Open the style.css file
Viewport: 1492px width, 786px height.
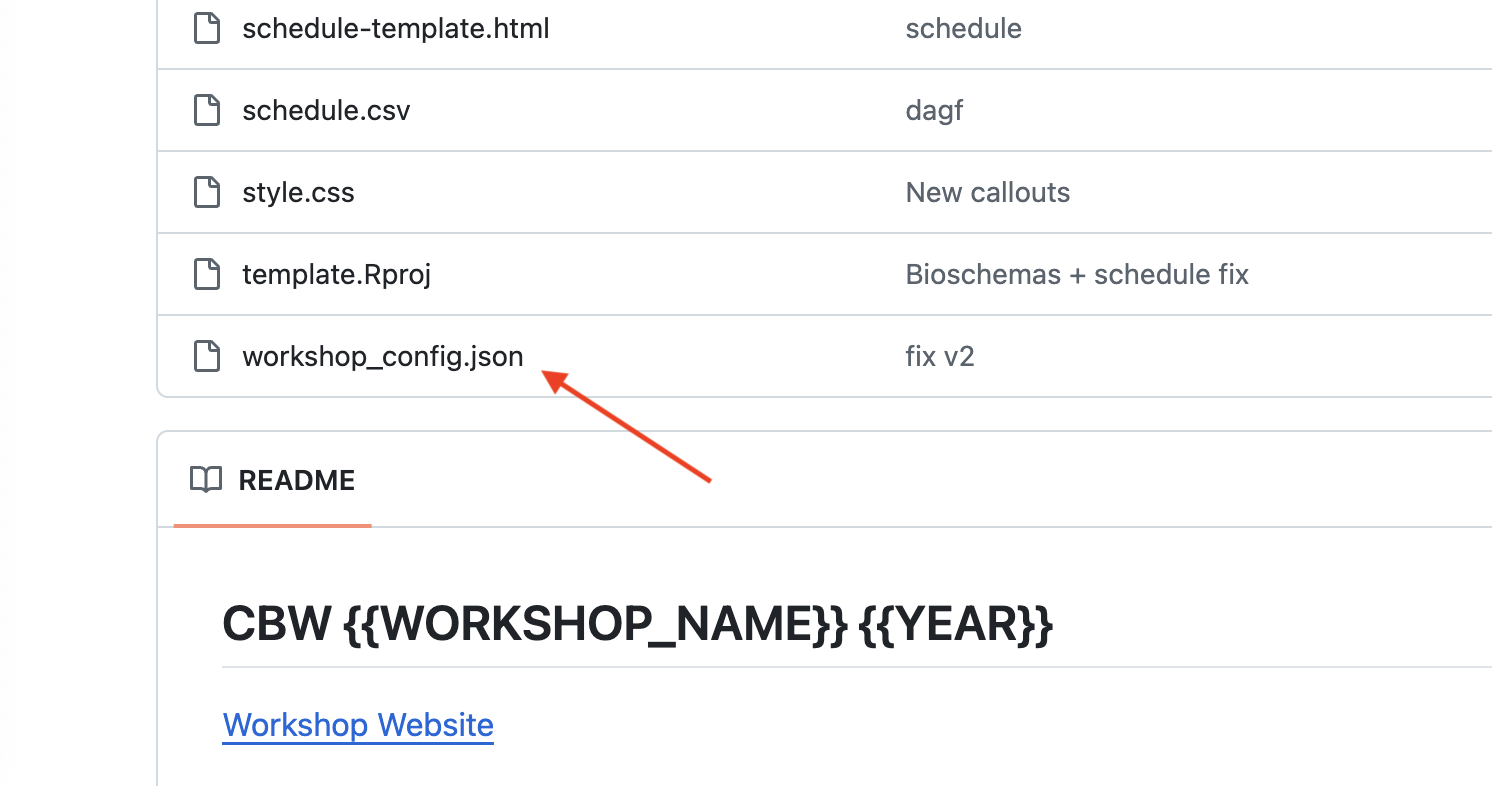point(298,192)
